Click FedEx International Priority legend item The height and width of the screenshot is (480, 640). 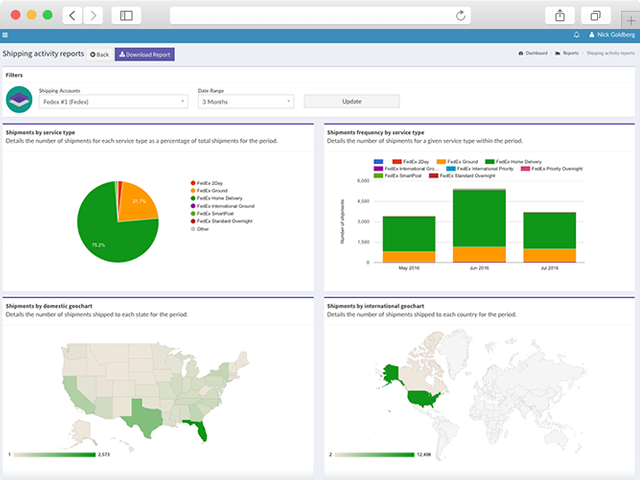pos(480,169)
